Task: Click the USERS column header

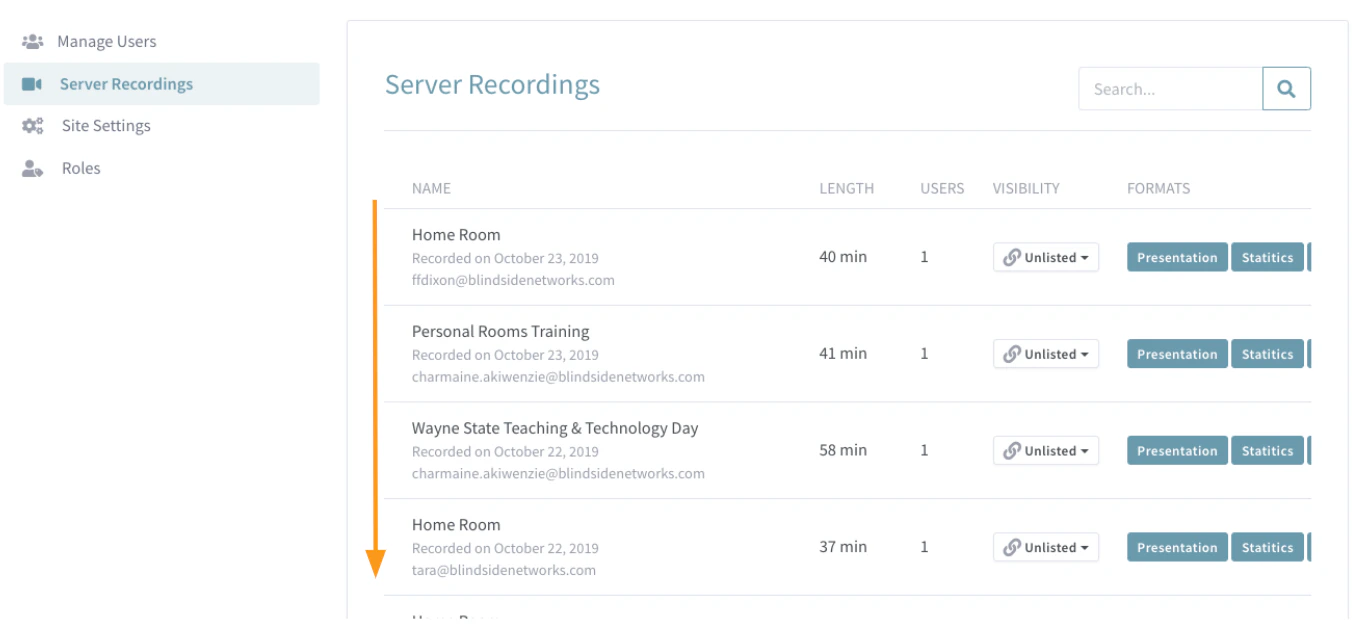Action: 942,188
